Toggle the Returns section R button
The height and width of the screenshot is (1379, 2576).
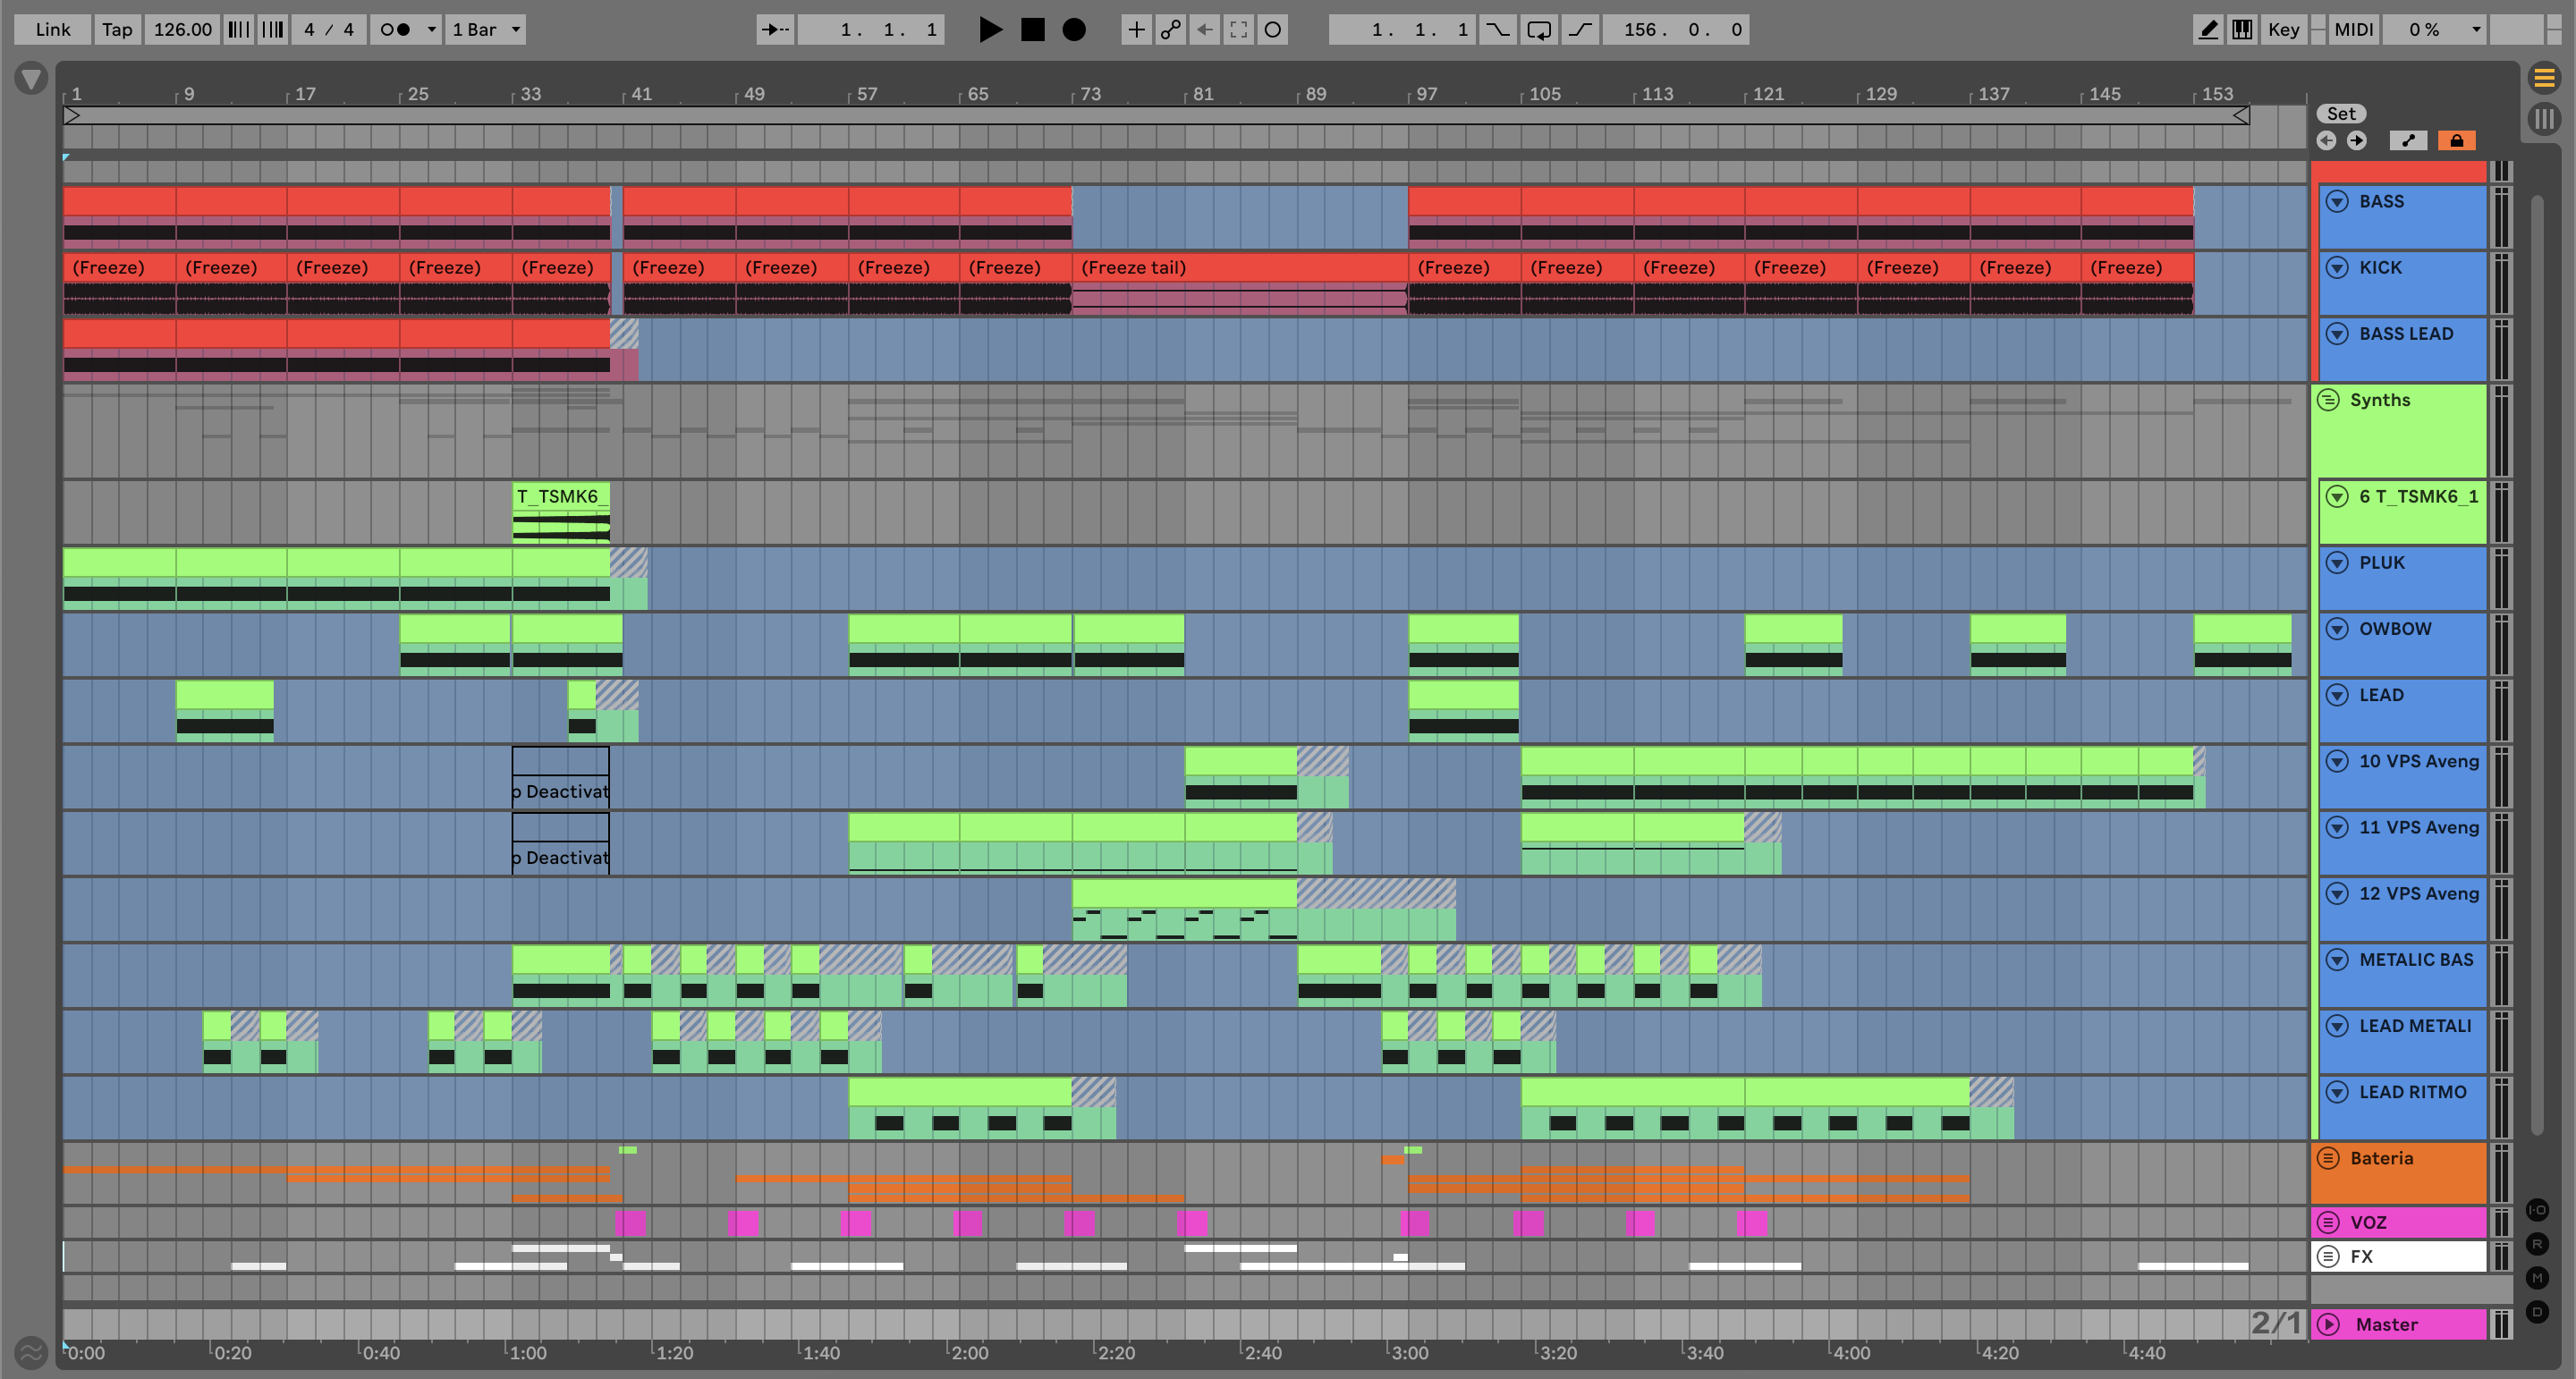point(2538,1244)
